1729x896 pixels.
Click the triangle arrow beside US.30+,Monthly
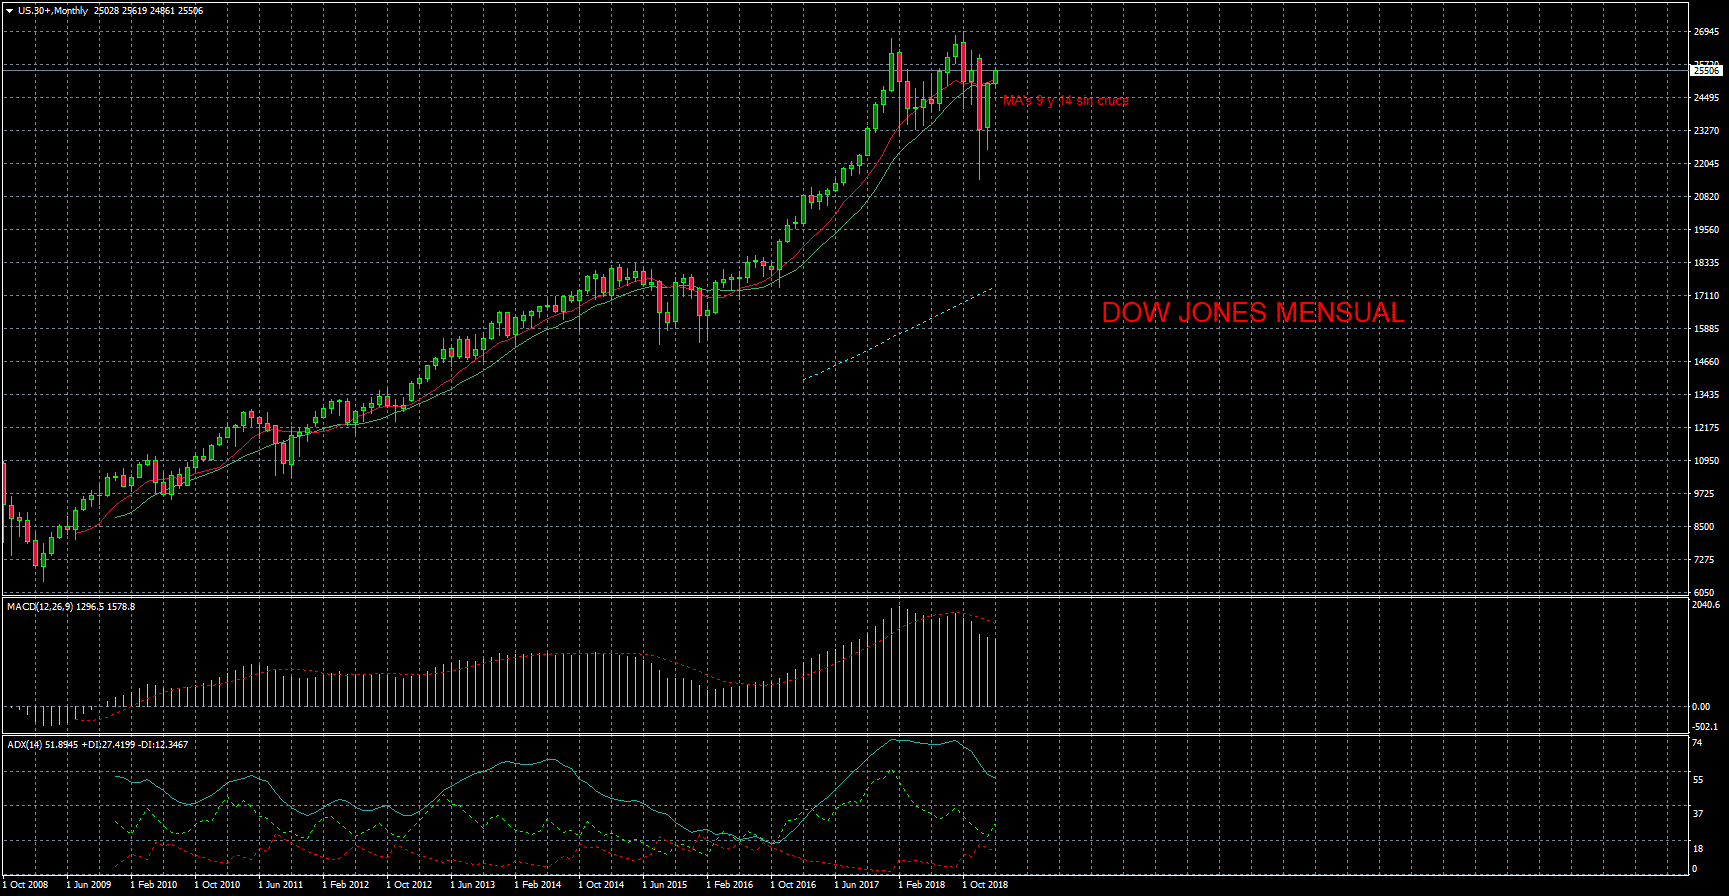pos(9,11)
